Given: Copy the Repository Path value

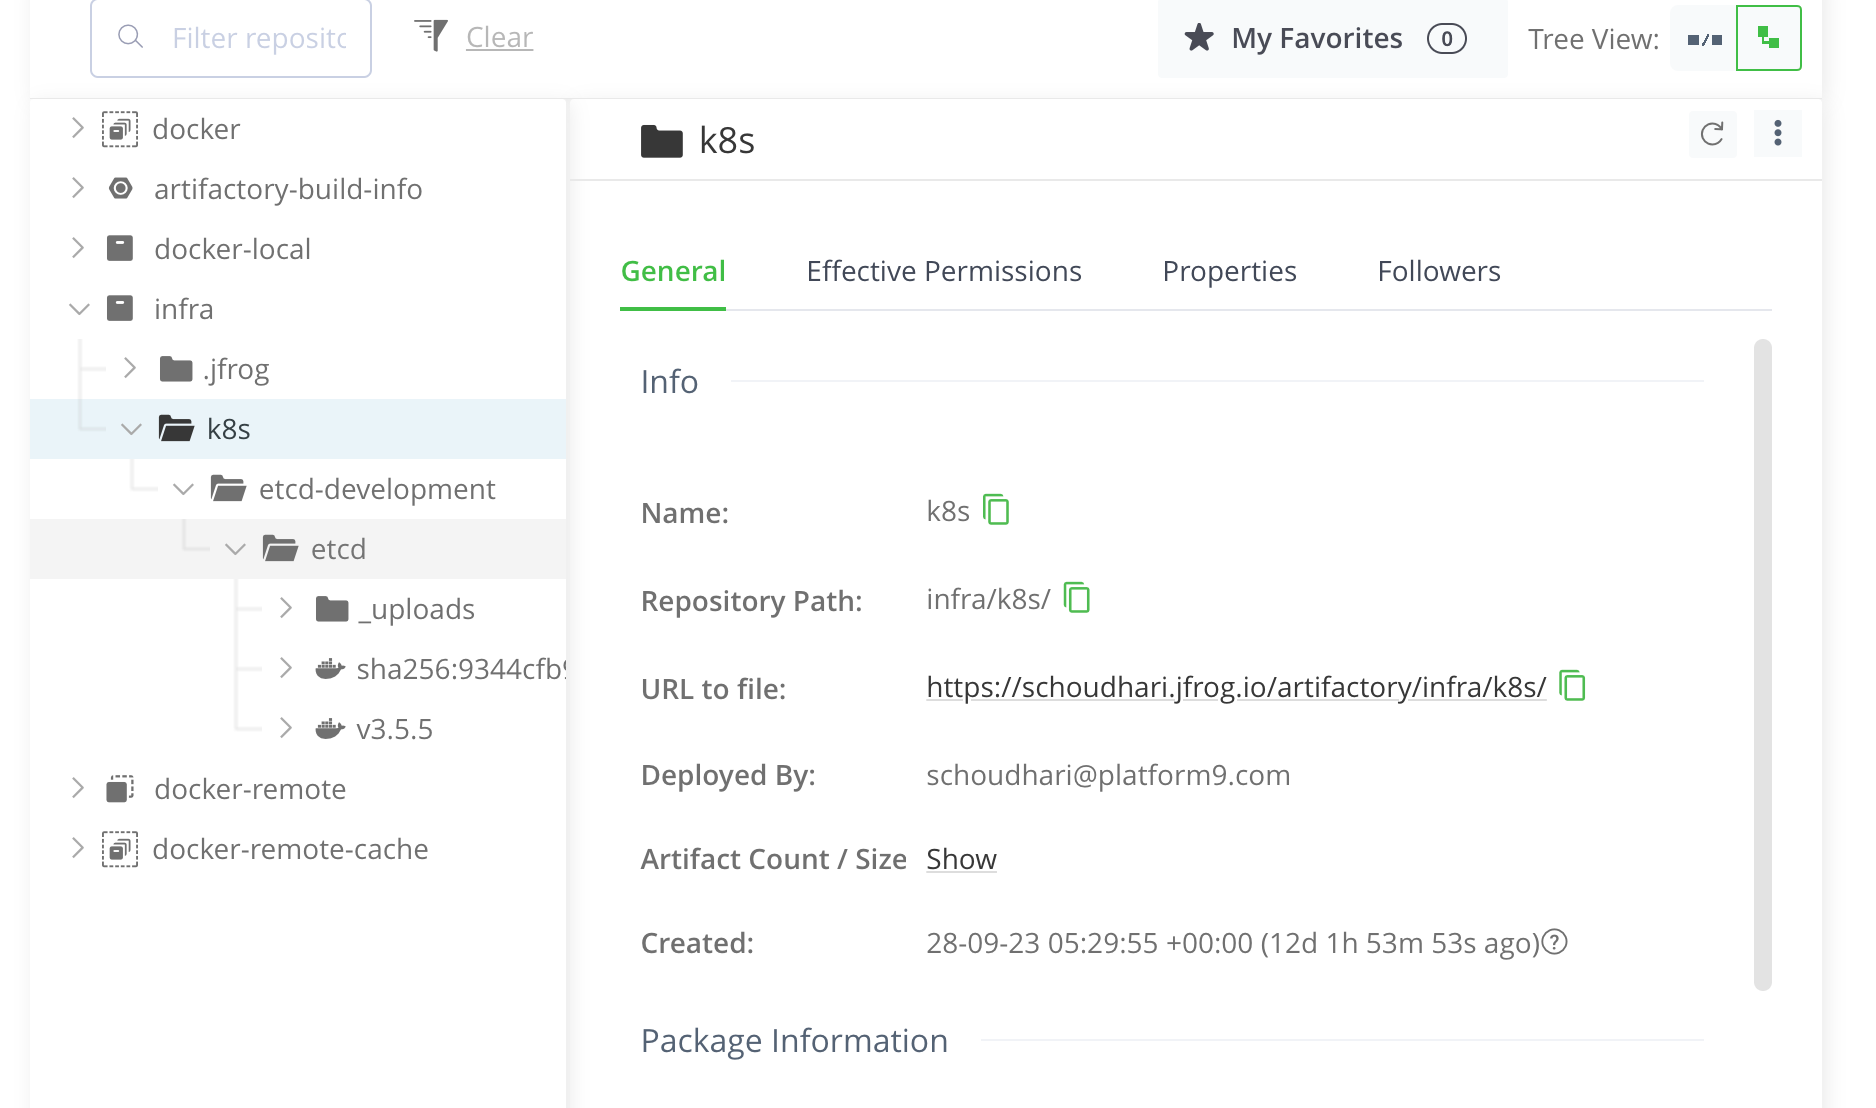Looking at the screenshot, I should [1077, 598].
